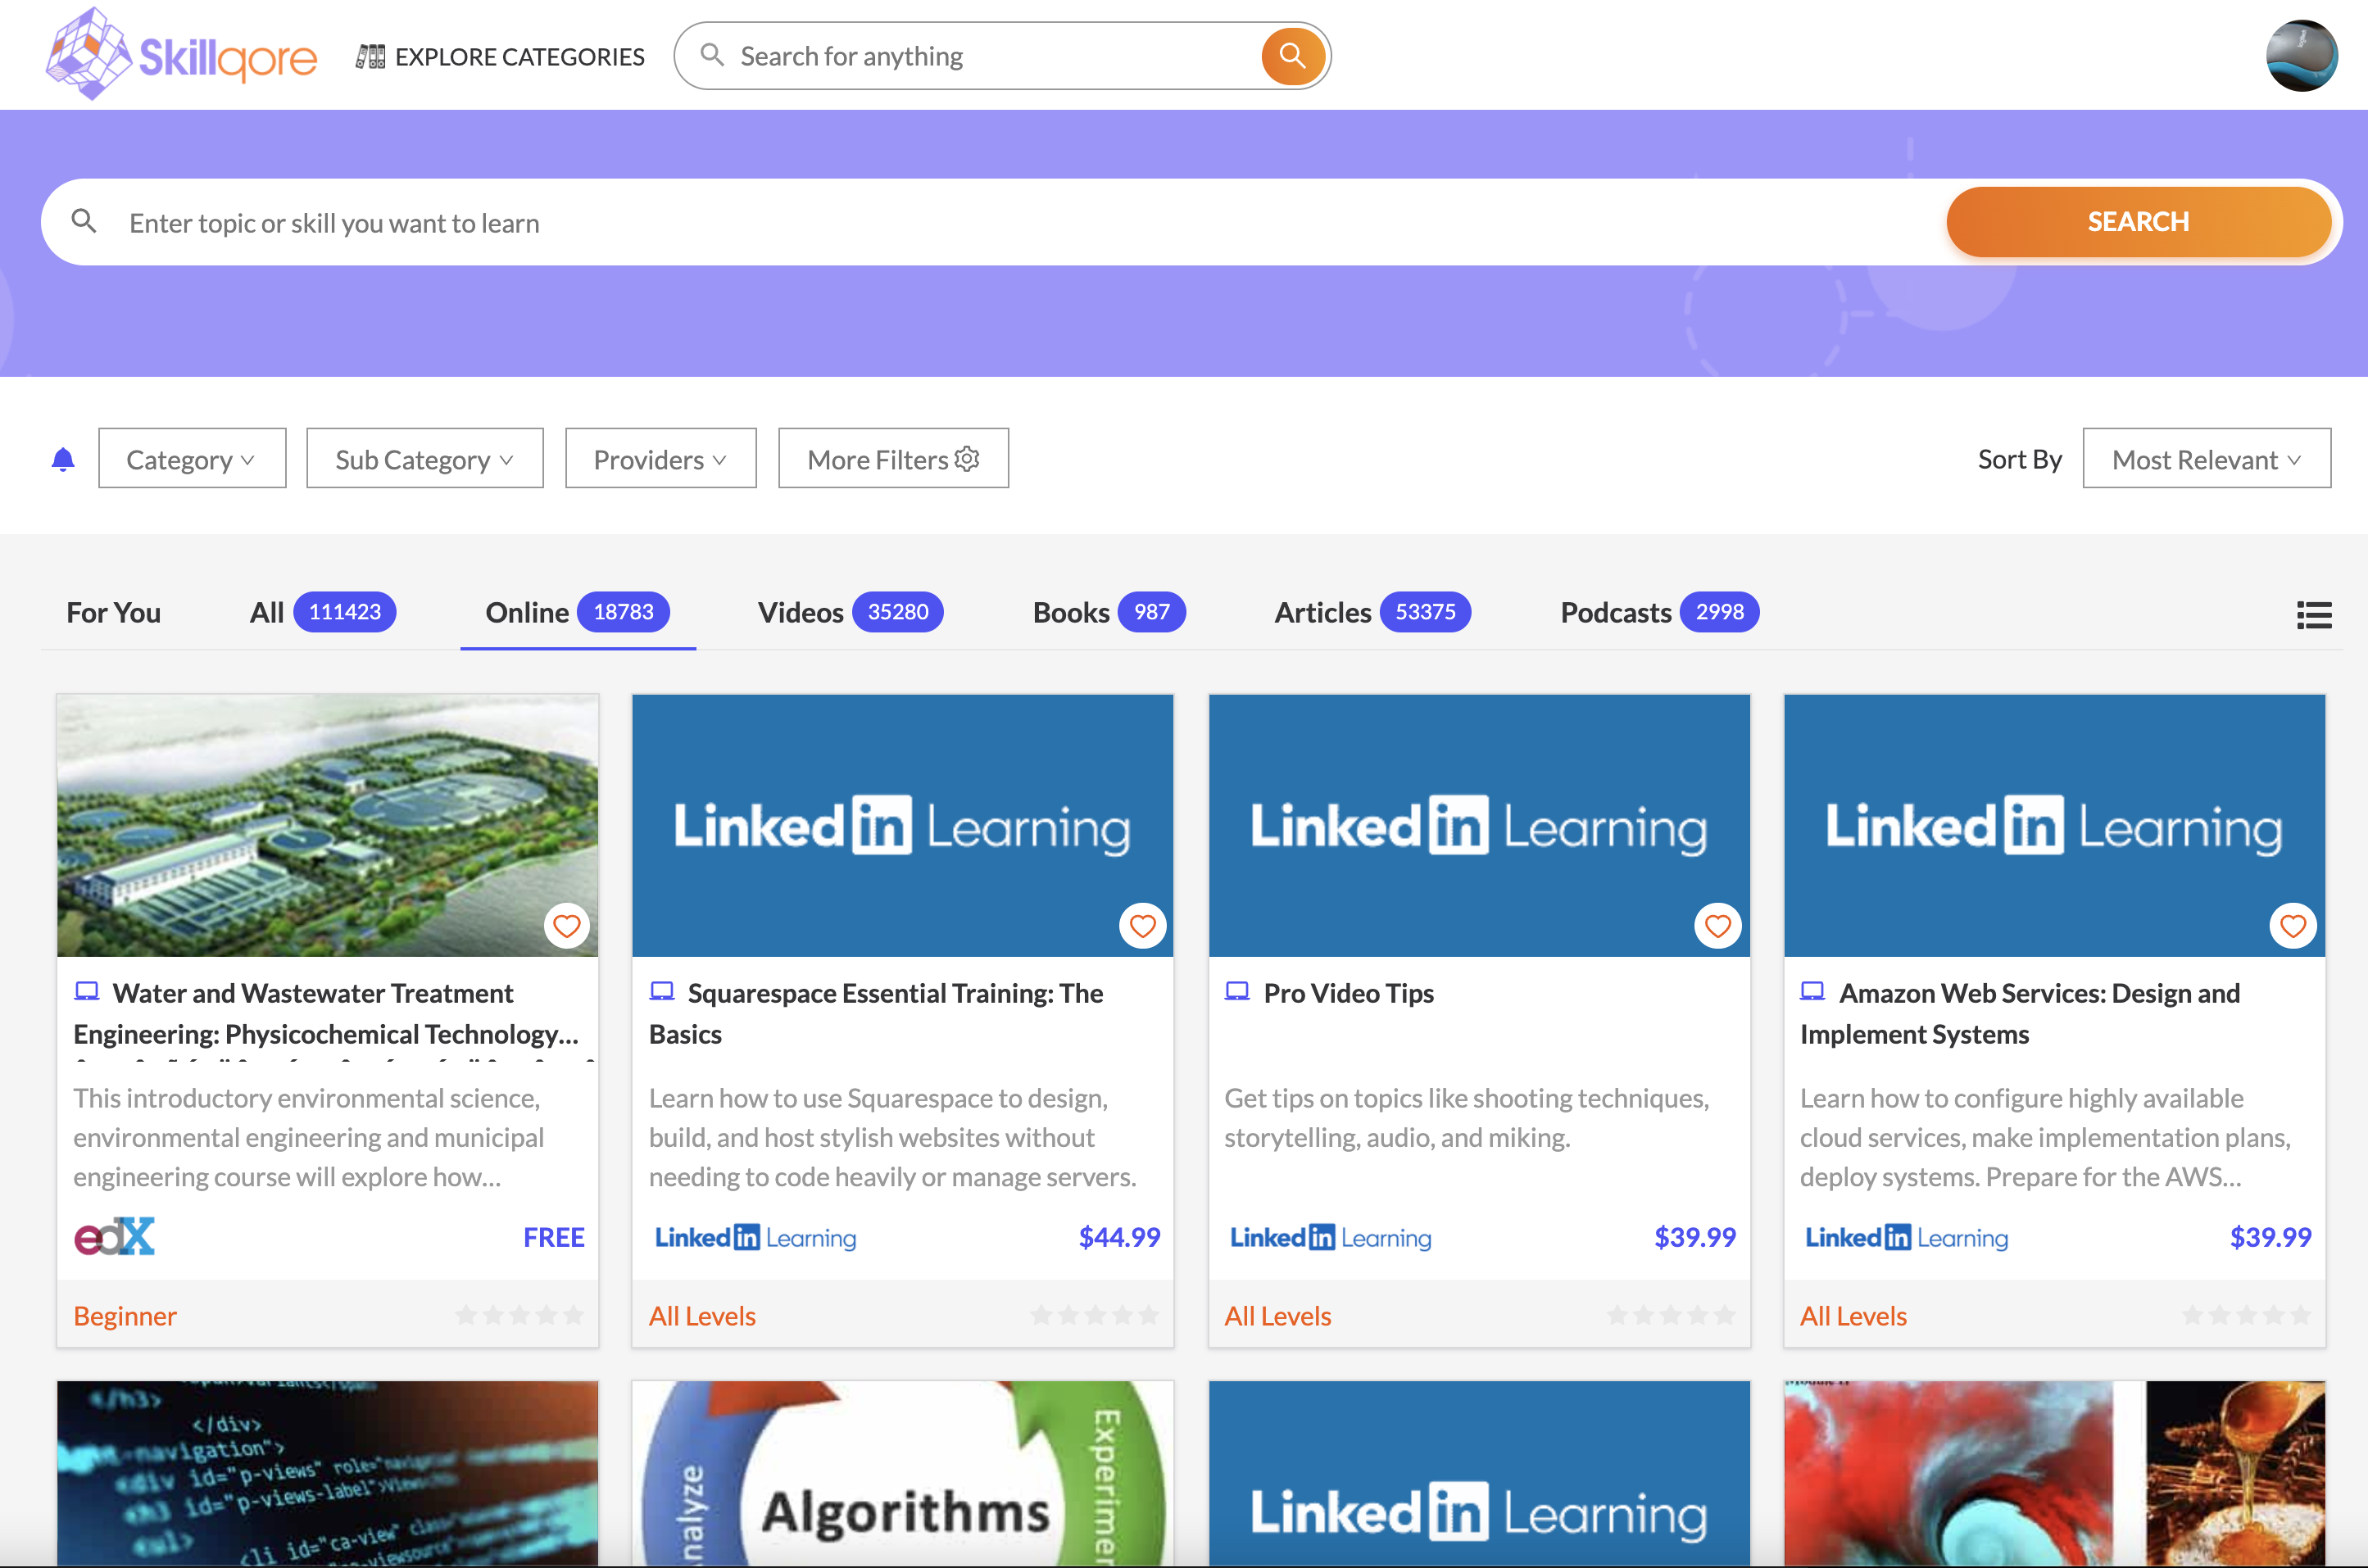Open the Amazon Web Services LinkedIn Learning thumbnail
Screen dimensions: 2368x1568
(x=2054, y=825)
